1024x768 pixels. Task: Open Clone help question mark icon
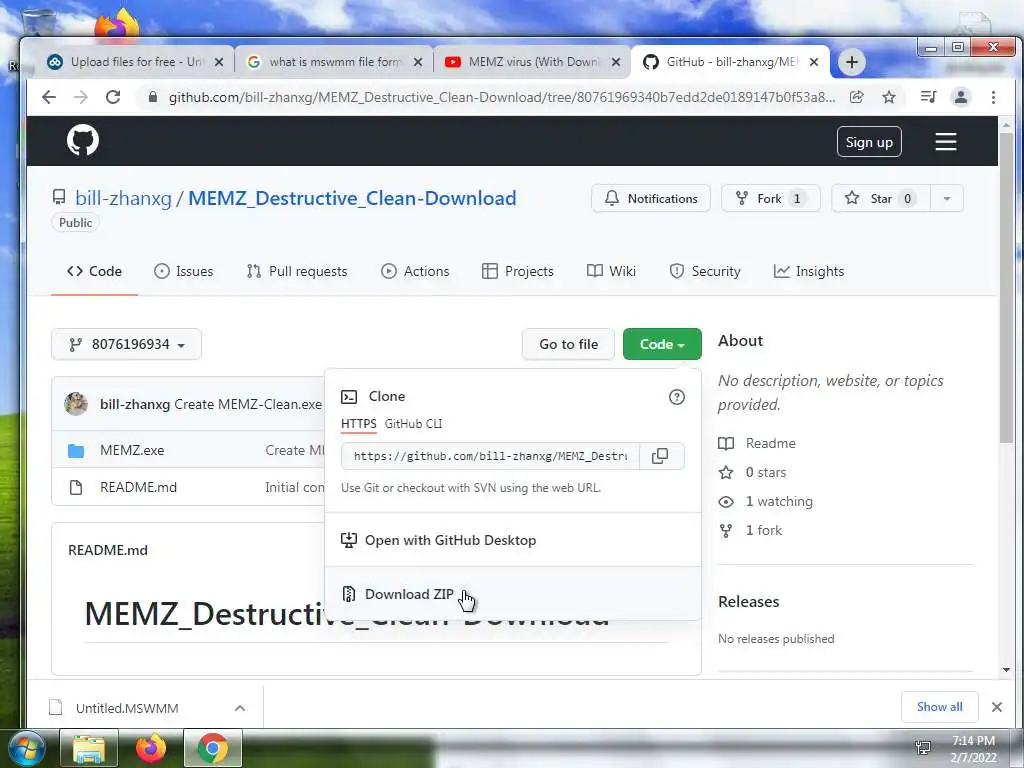[677, 397]
